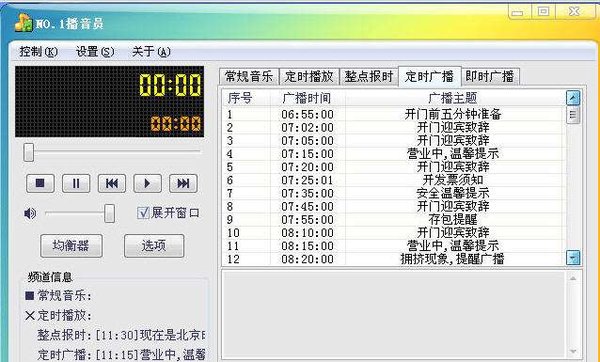Click the empty lower text pane
600x362 pixels.
(393, 315)
